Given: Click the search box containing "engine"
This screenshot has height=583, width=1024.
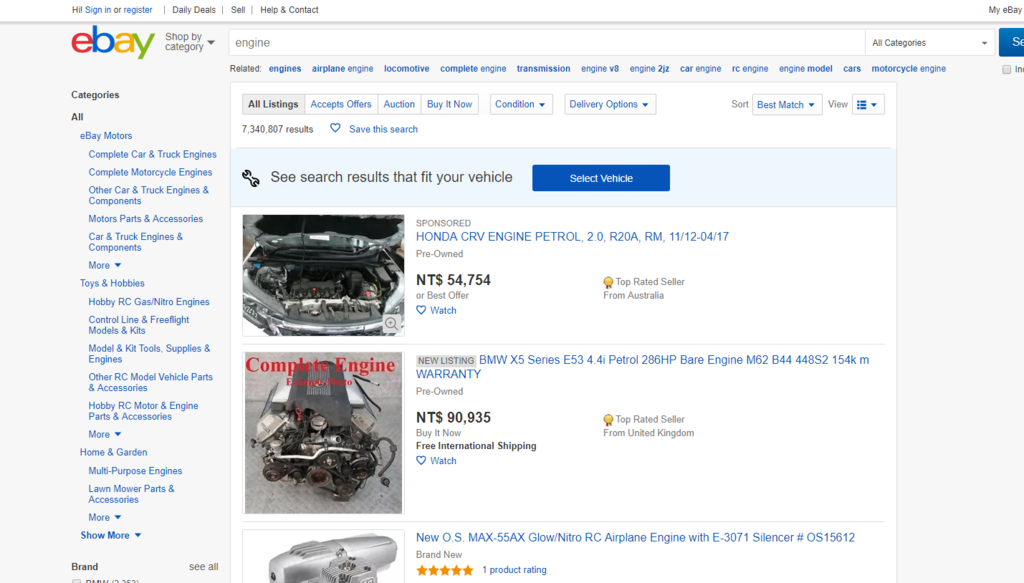Looking at the screenshot, I should pyautogui.click(x=546, y=43).
